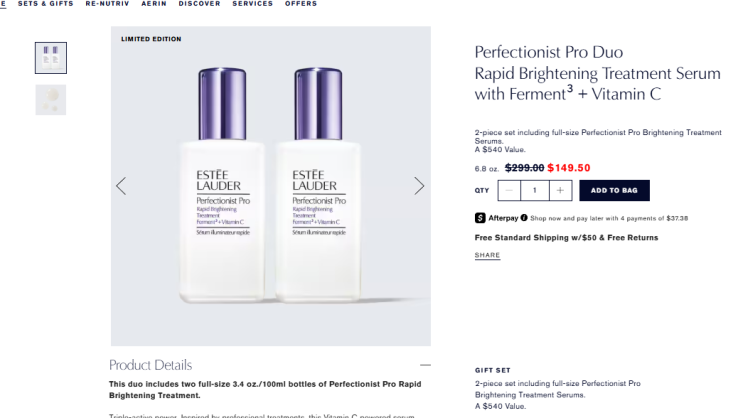Open the Sets & Gifts menu

point(46,4)
